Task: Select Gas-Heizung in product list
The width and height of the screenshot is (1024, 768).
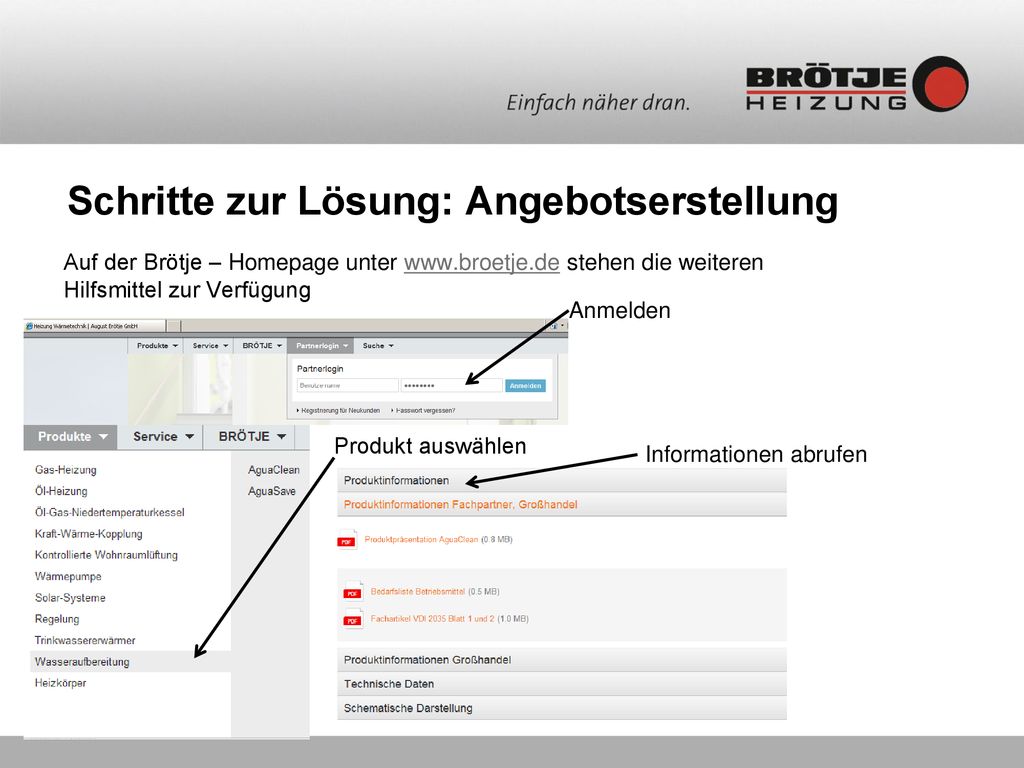Action: (x=66, y=470)
